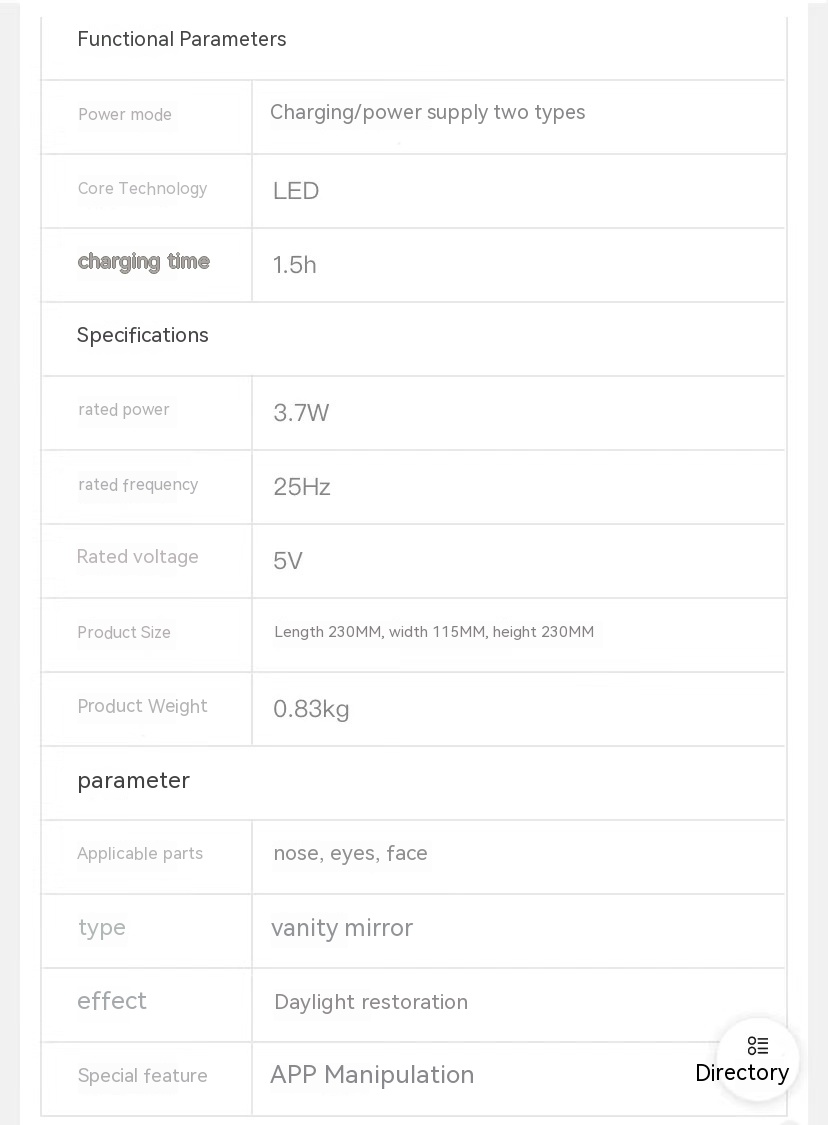
Task: Select the Power mode label cell
Action: tap(125, 115)
